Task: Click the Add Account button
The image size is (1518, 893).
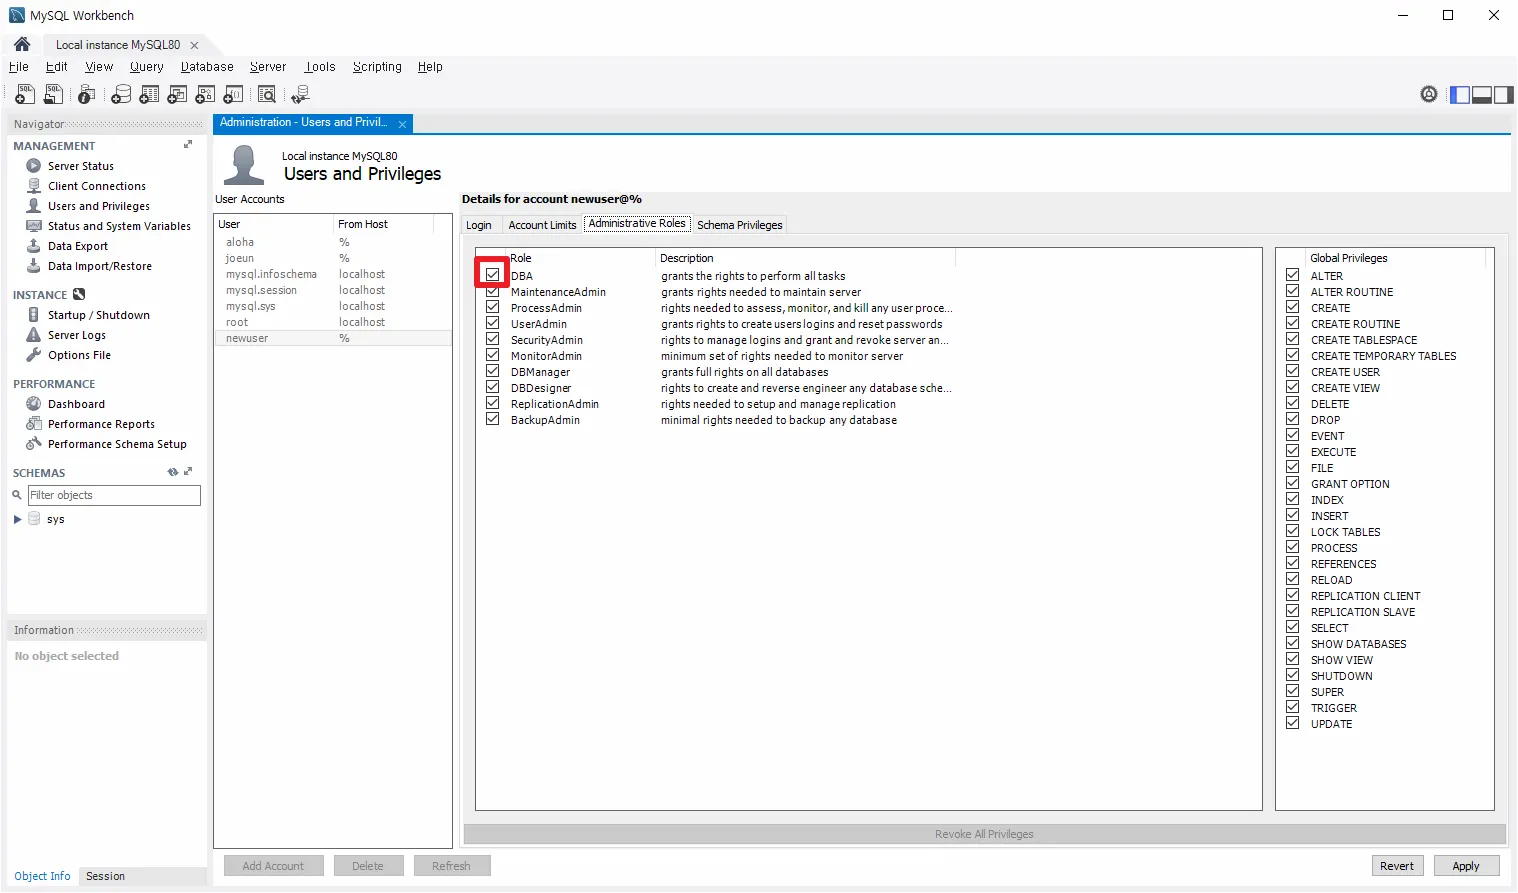Action: pyautogui.click(x=273, y=866)
